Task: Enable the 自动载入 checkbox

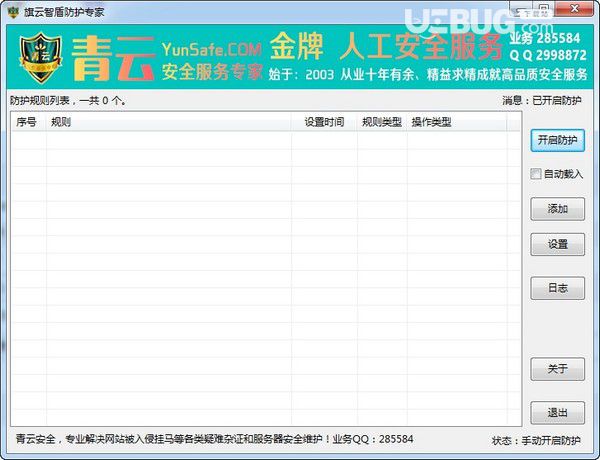Action: [535, 174]
